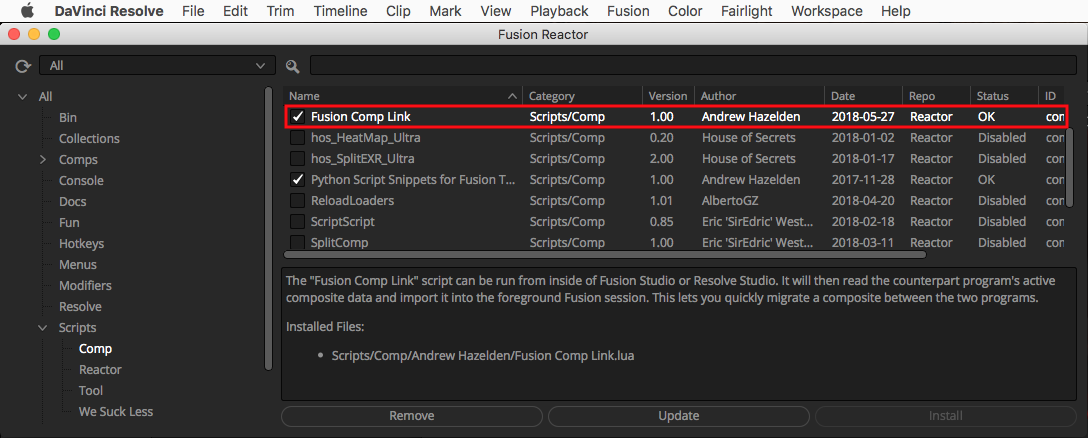Select the Collections category
Viewport: 1088px width, 438px height.
90,139
